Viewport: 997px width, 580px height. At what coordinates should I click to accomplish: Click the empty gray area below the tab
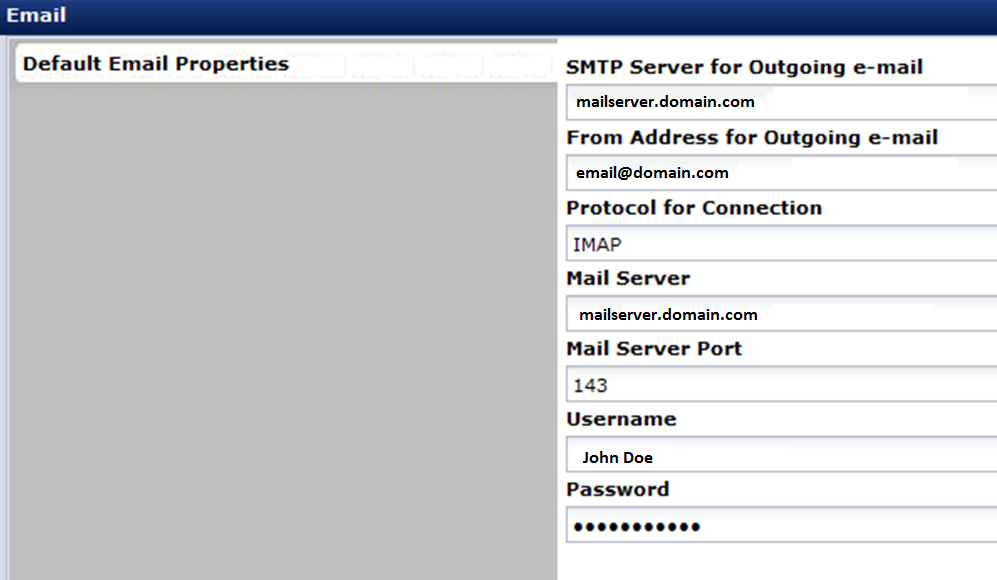(x=280, y=330)
